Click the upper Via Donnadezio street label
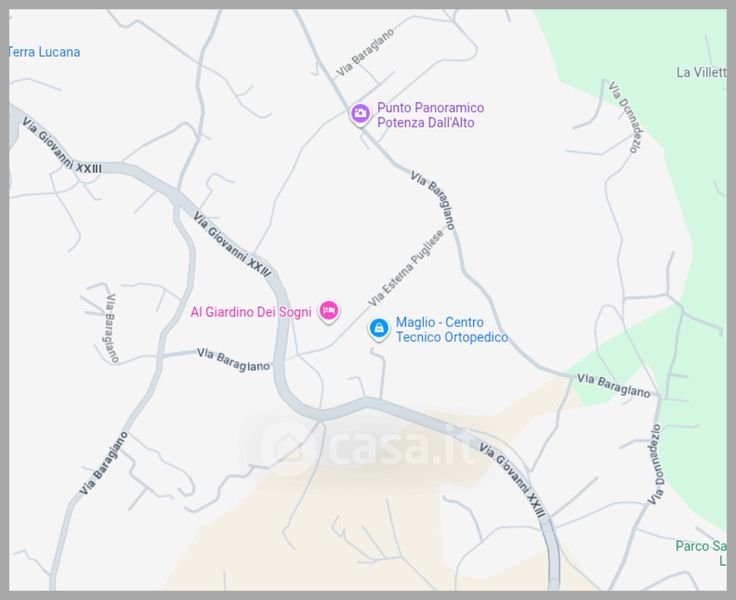The width and height of the screenshot is (736, 600). (627, 117)
